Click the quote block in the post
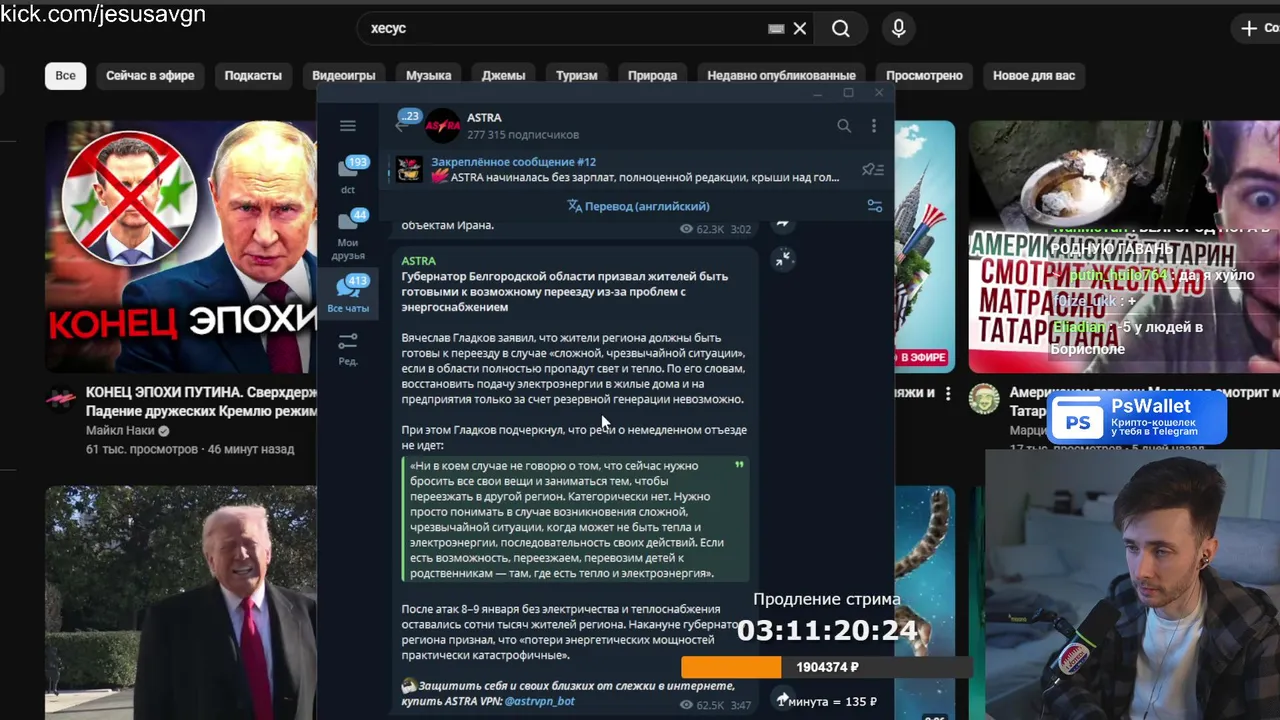The width and height of the screenshot is (1280, 720). click(575, 519)
